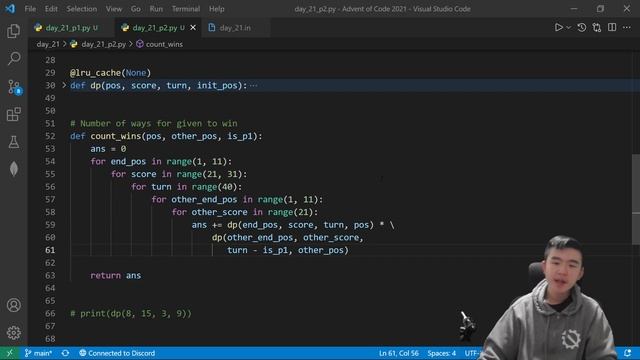Click 'turn - is_p1, other_pos)' on line 61
Screen dimensions: 640x360
pyautogui.click(x=288, y=250)
